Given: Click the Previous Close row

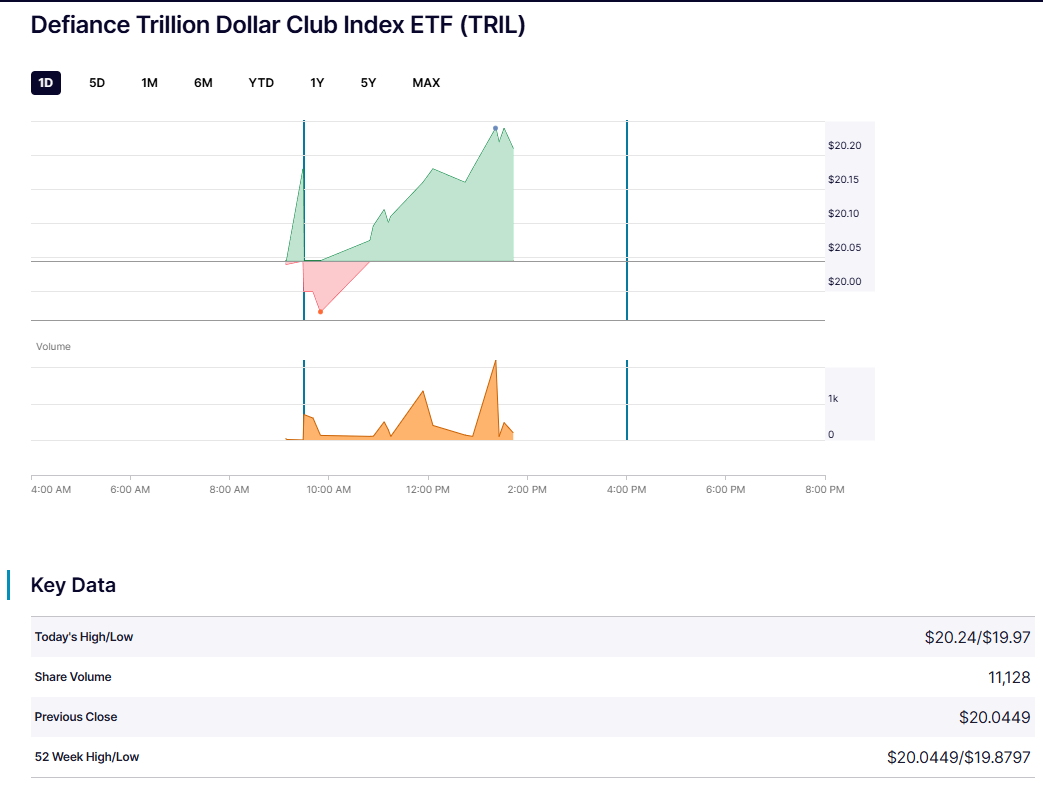Looking at the screenshot, I should (x=531, y=717).
